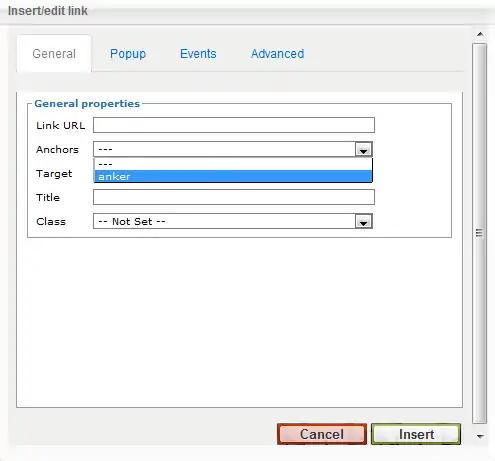Click the scrollbar up arrow

click(480, 34)
